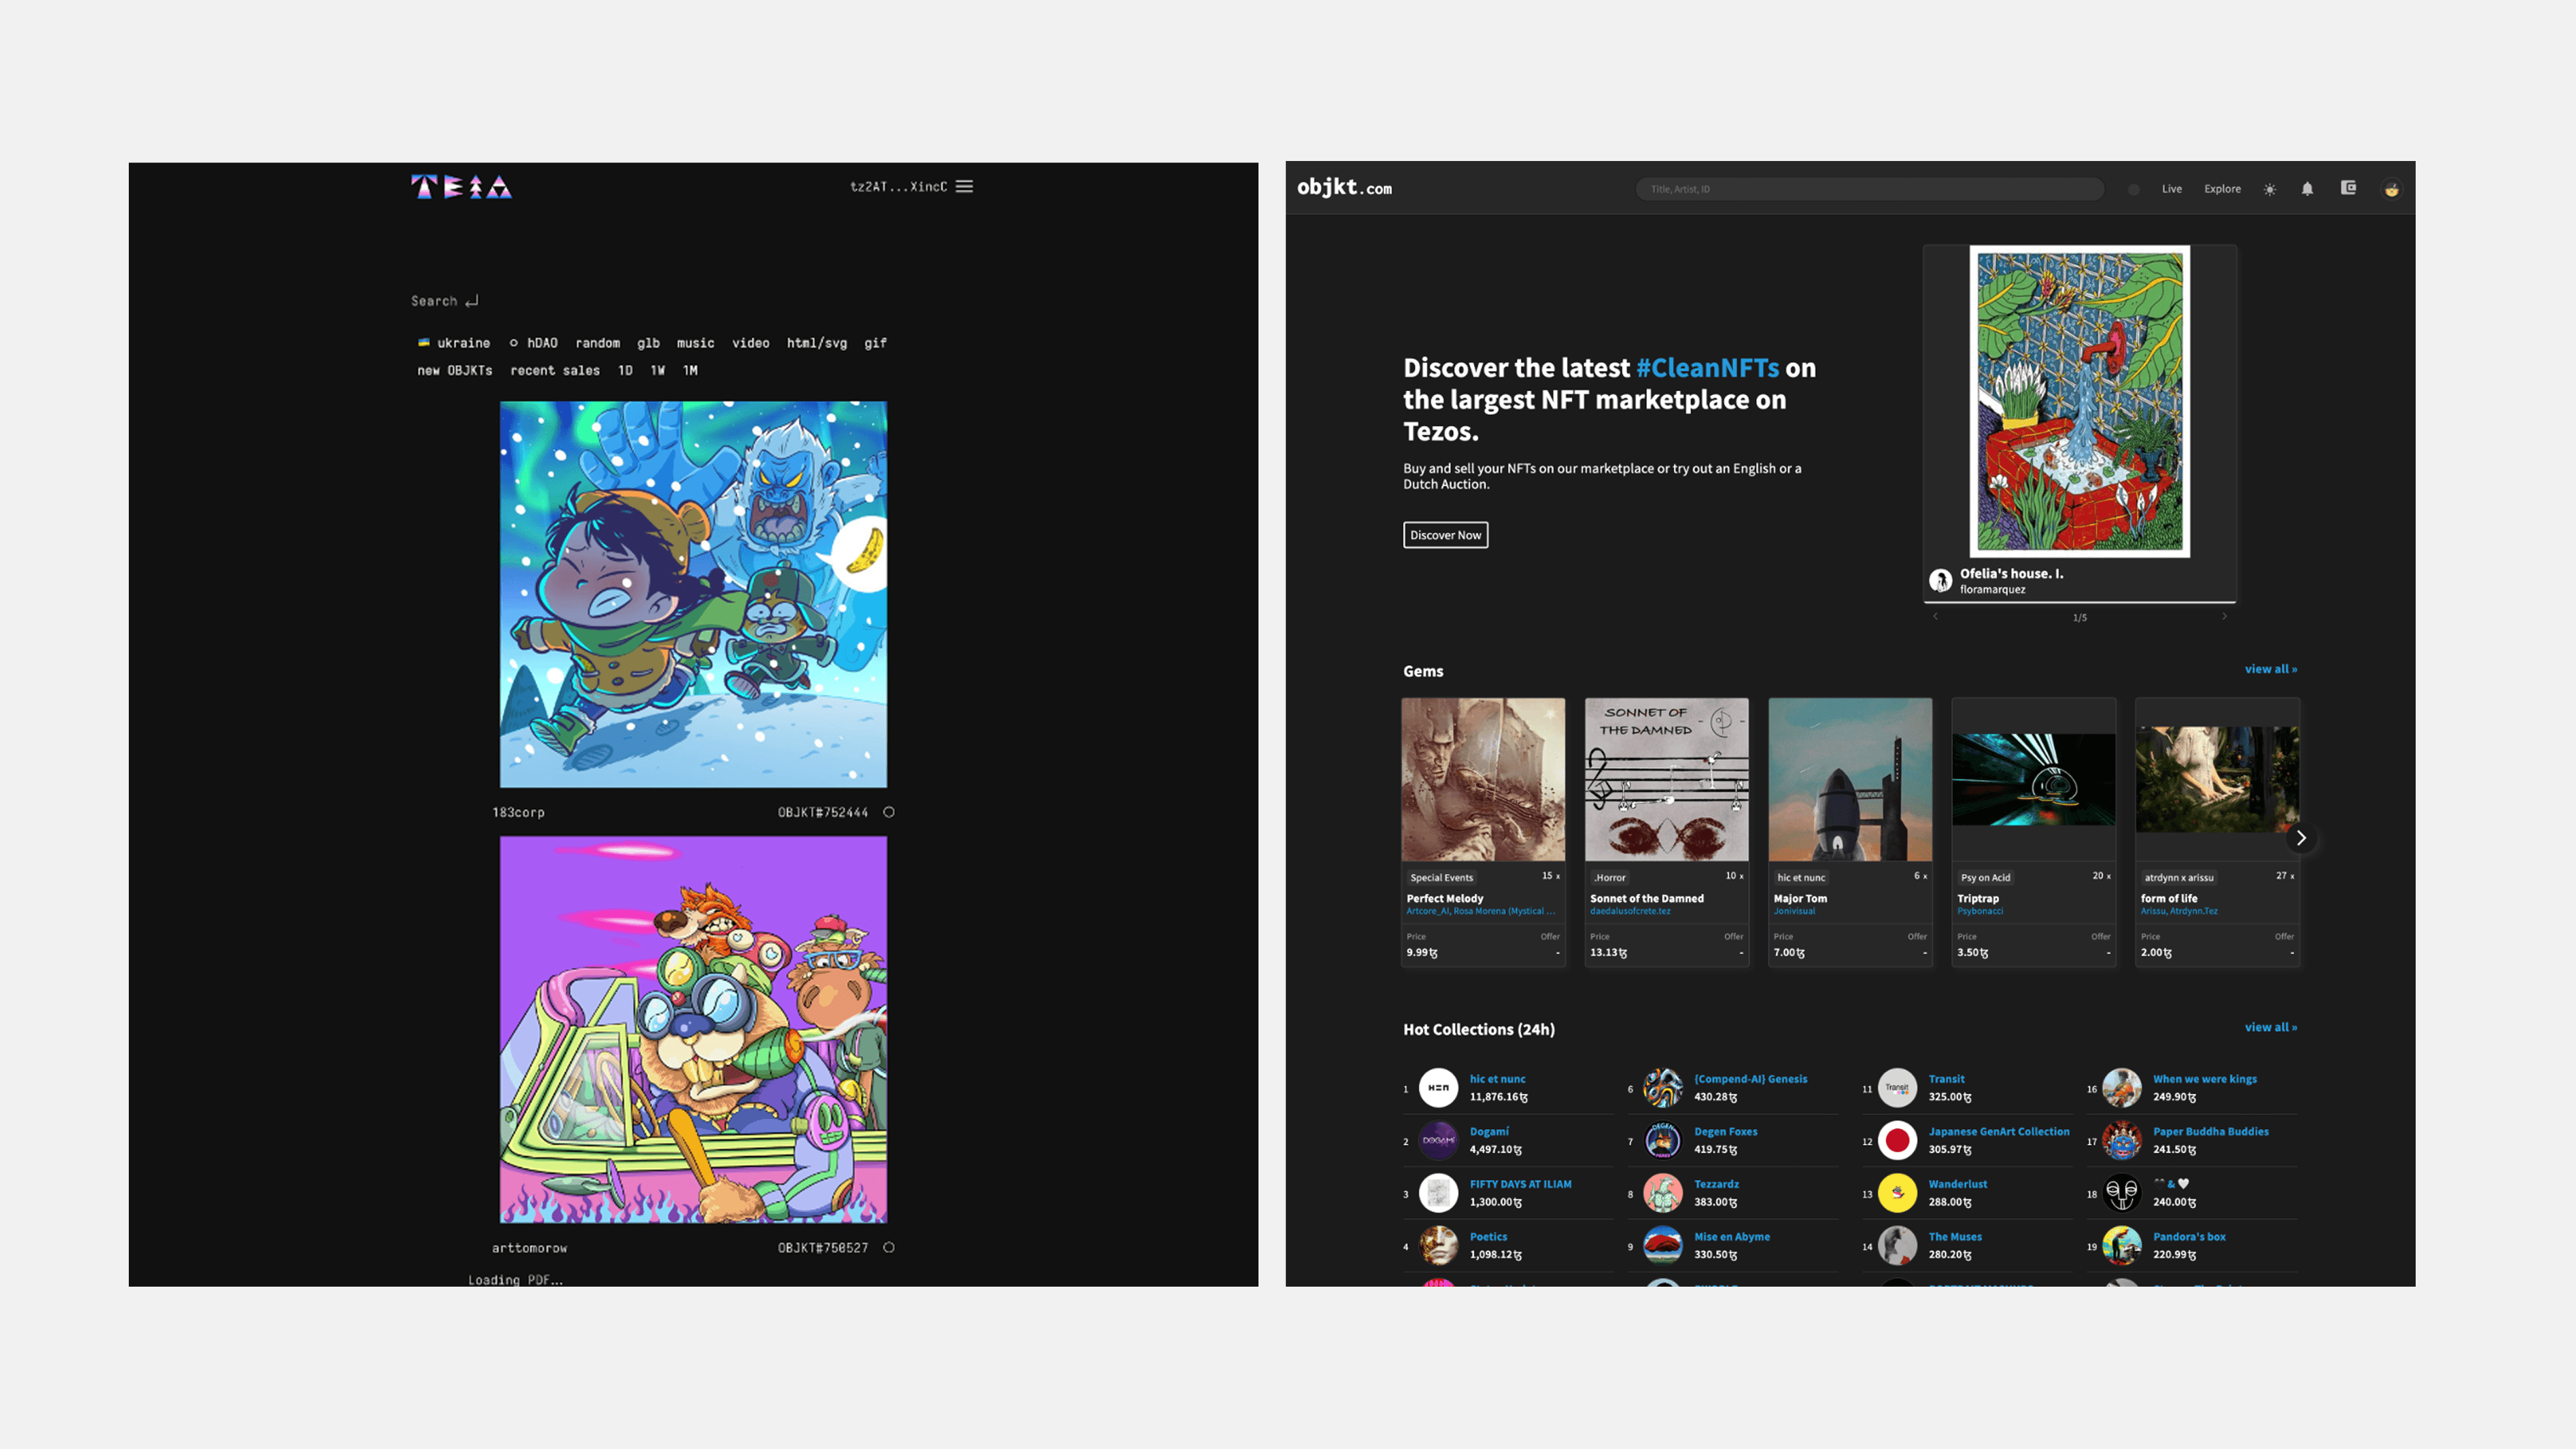Open the Explore menu on objkt
Image resolution: width=2576 pixels, height=1449 pixels.
pos(2222,189)
